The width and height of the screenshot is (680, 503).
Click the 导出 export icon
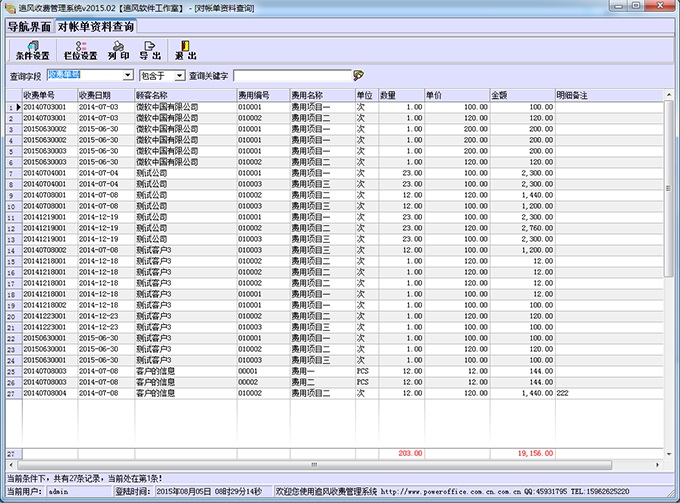[150, 49]
